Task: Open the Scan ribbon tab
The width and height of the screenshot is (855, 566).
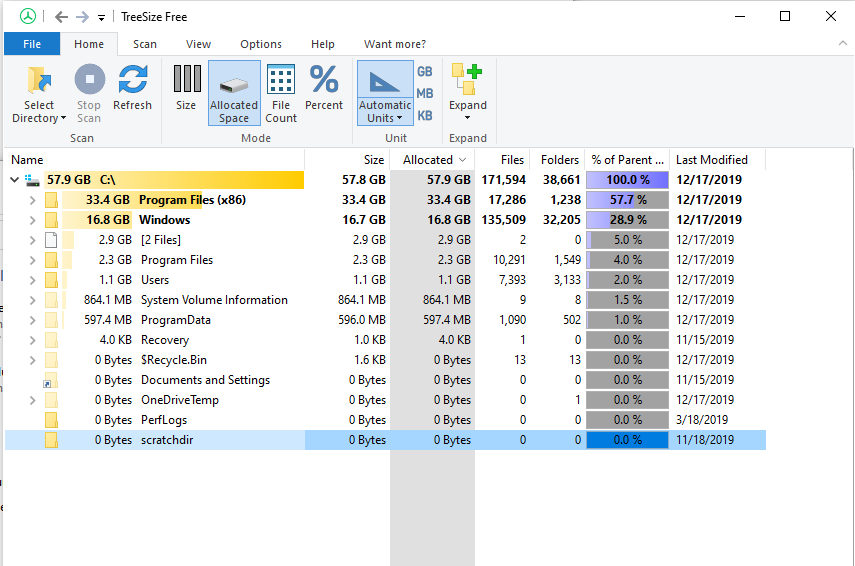Action: 145,44
